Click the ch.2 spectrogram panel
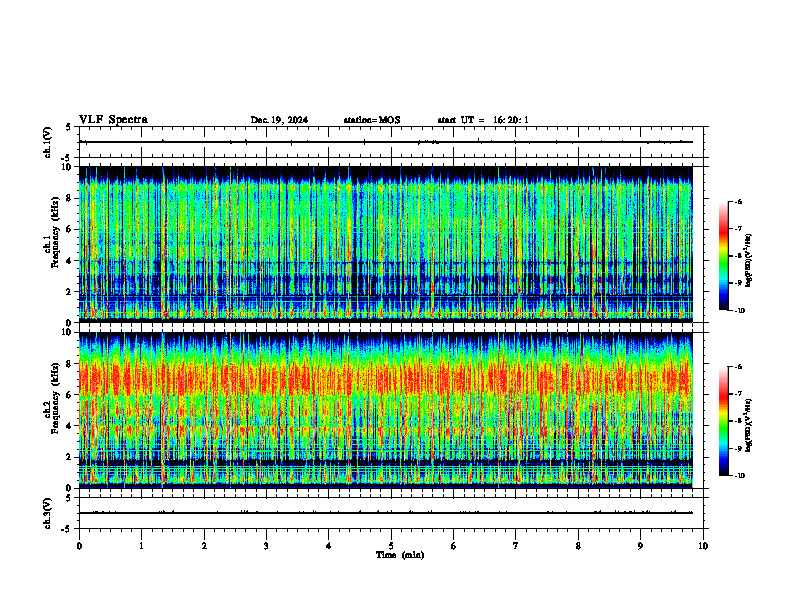792x612 pixels. 386,410
